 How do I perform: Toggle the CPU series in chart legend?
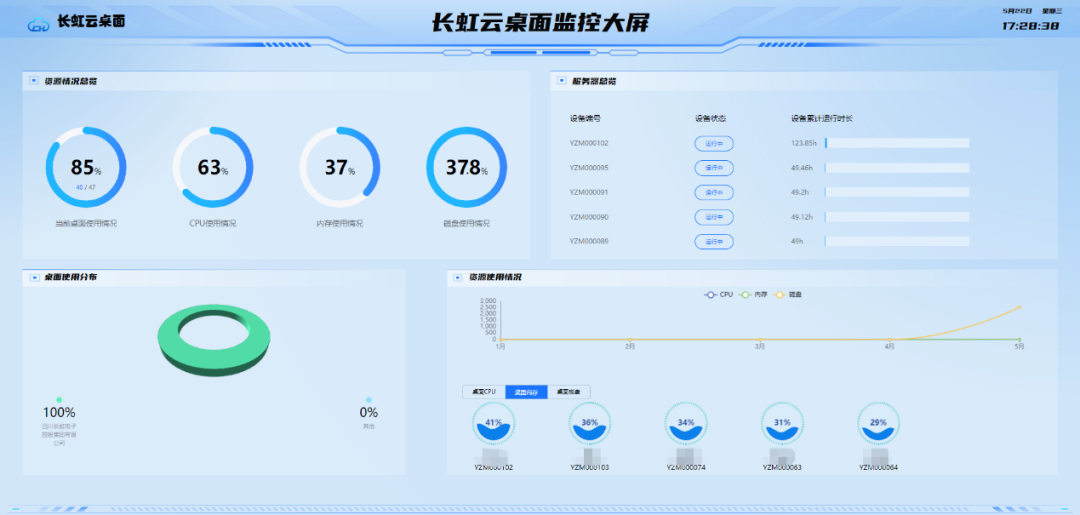[718, 295]
